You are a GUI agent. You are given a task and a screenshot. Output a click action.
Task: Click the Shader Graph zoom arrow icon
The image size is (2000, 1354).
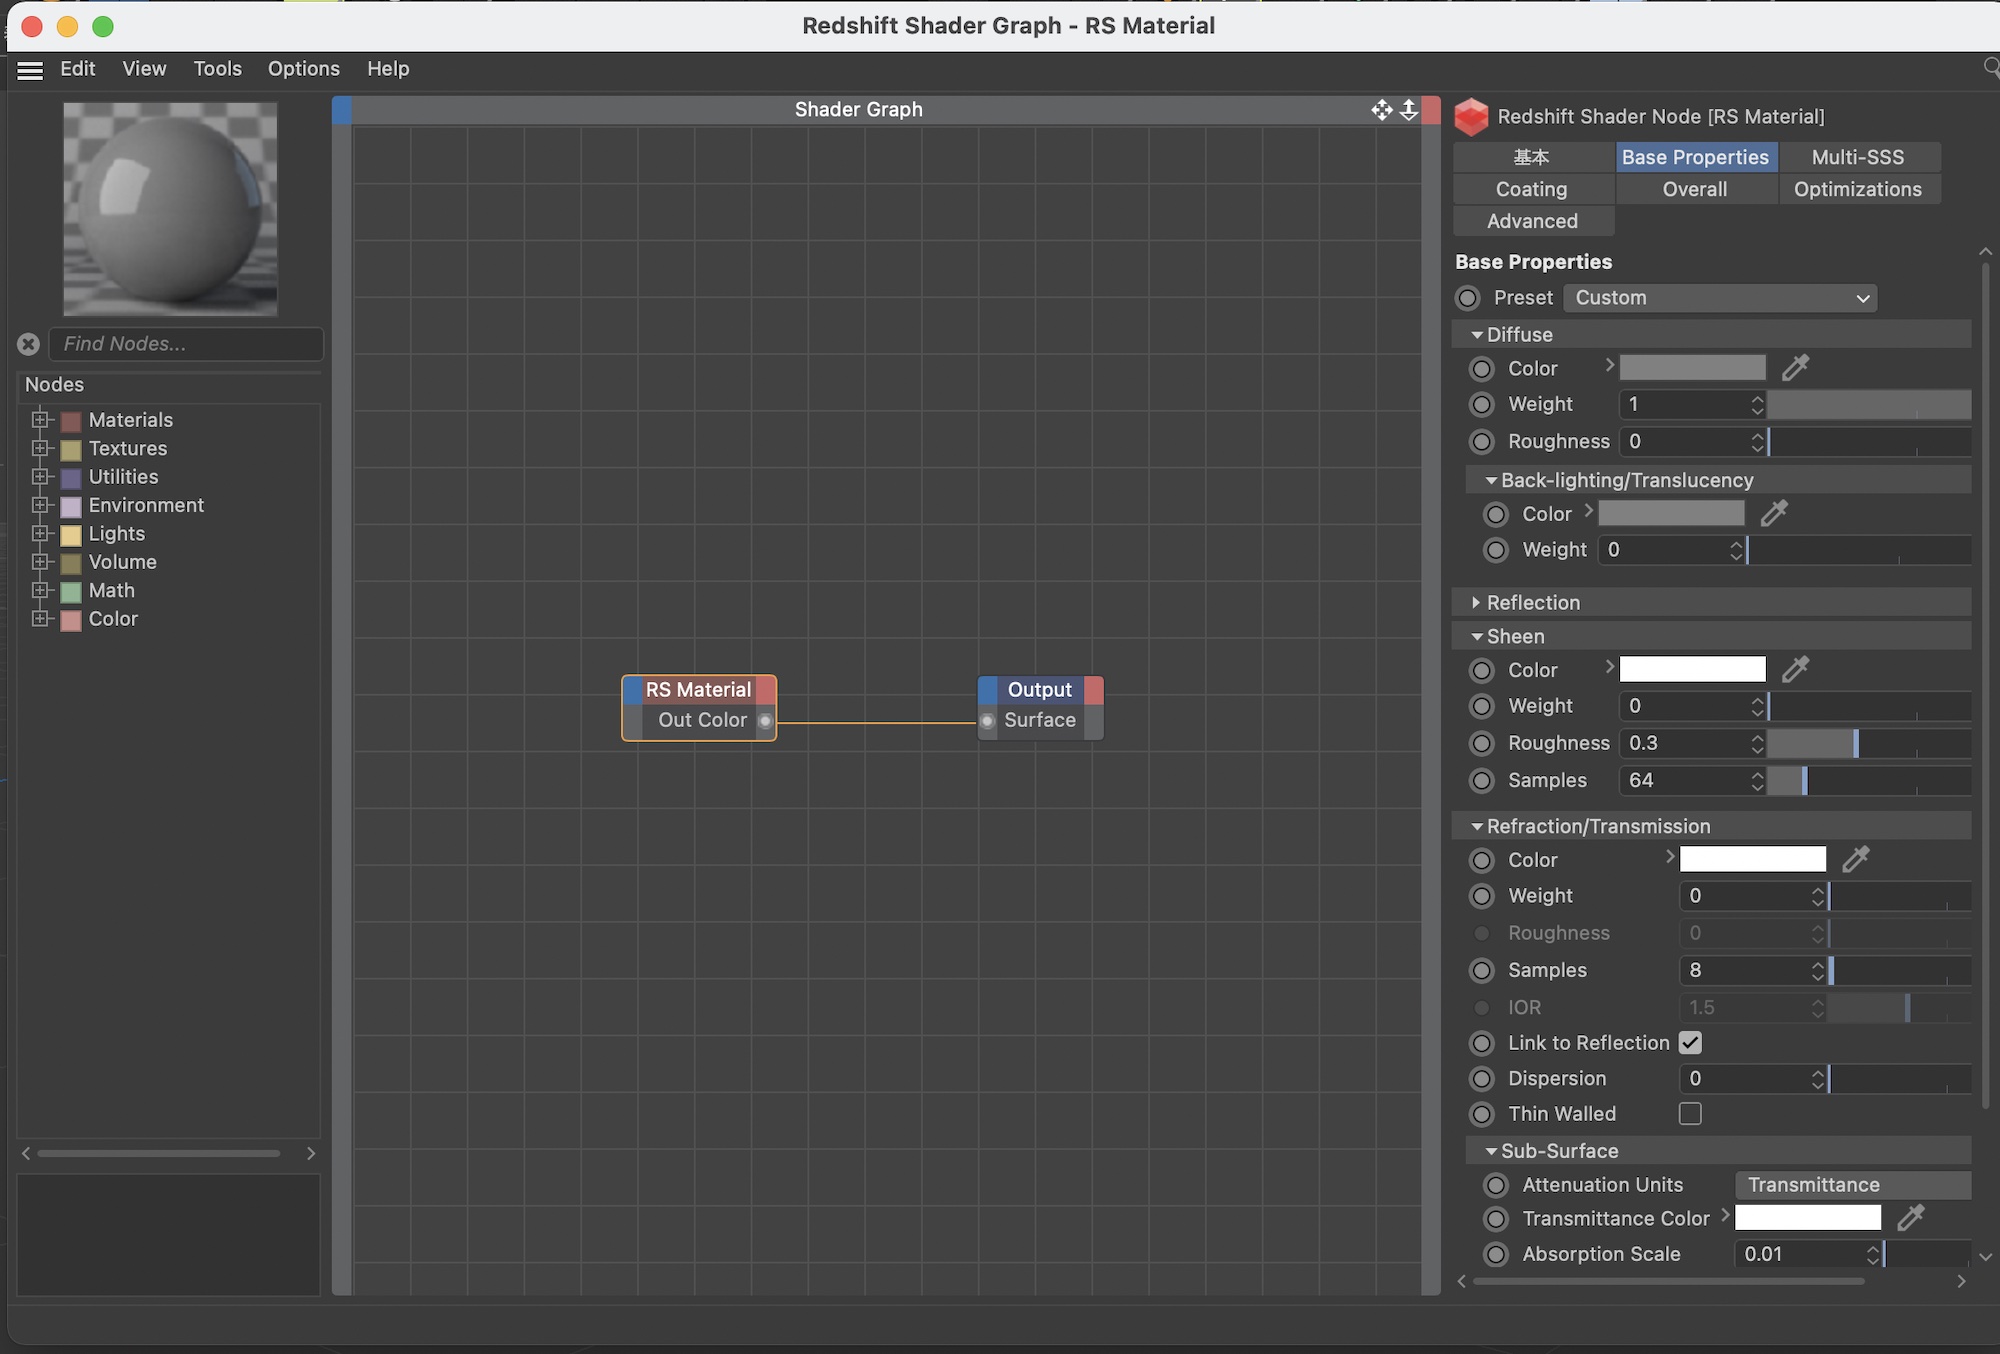pos(1408,110)
